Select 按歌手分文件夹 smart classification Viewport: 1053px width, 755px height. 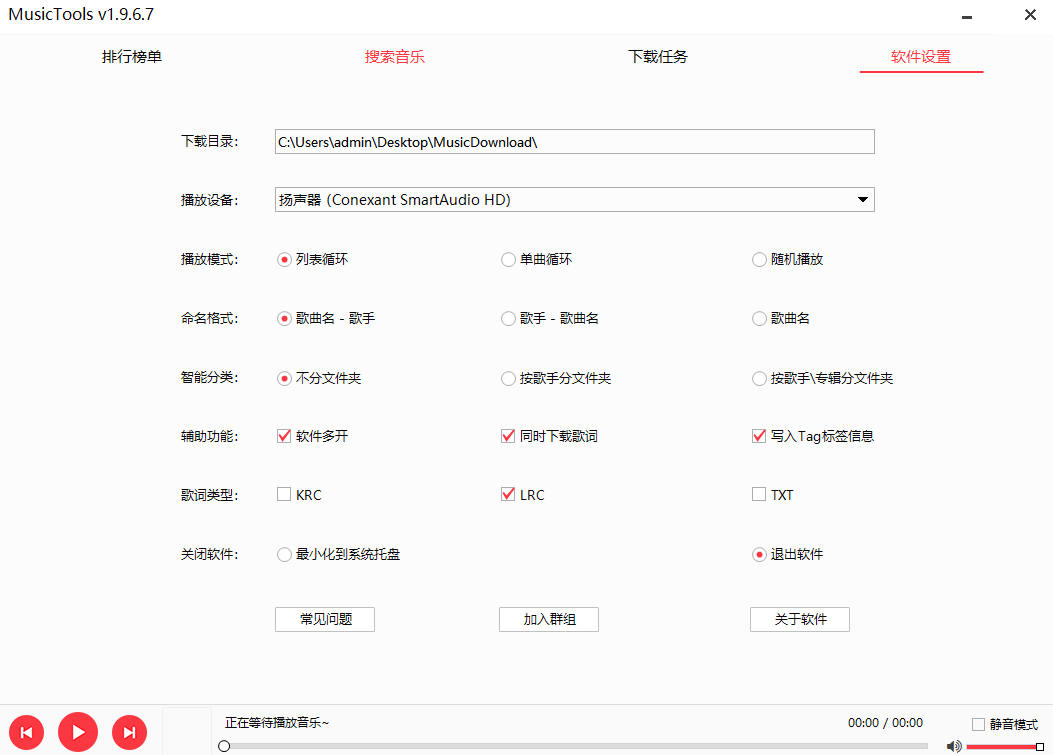tap(508, 378)
